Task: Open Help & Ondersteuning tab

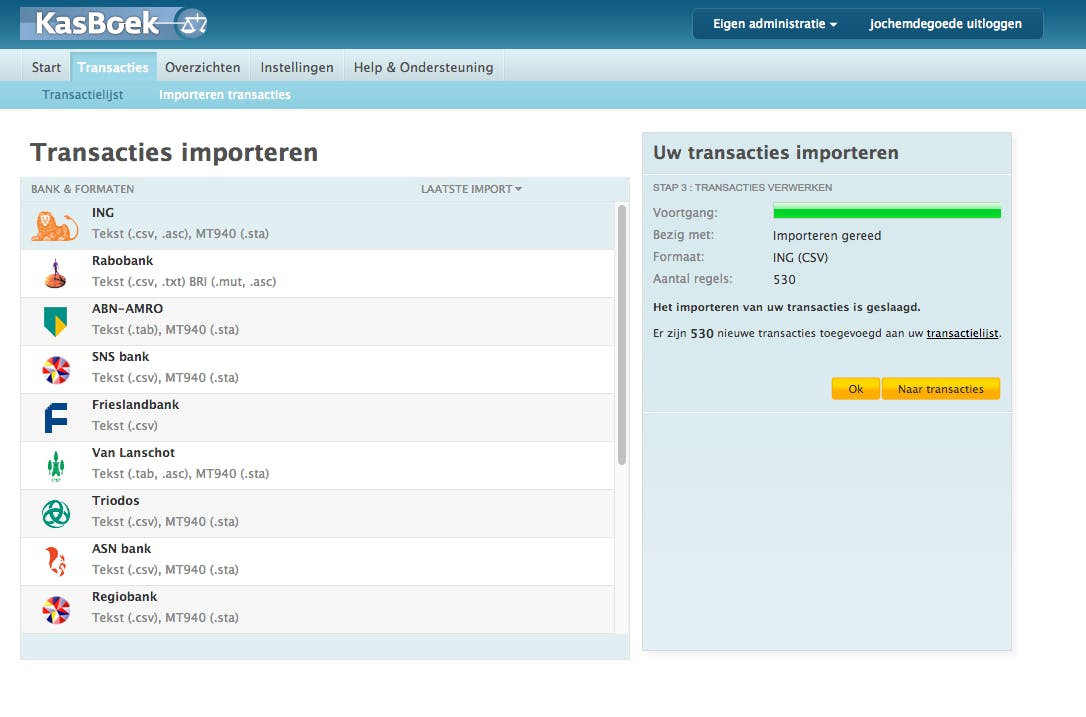Action: click(424, 67)
